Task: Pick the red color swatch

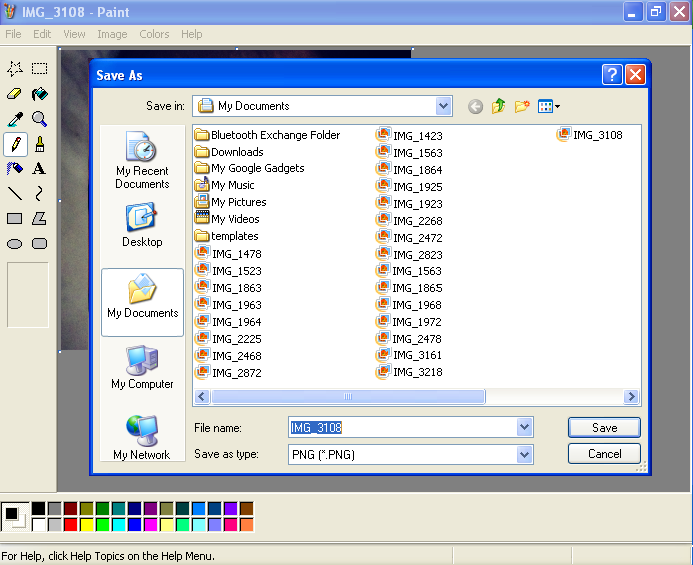Action: pyautogui.click(x=70, y=525)
